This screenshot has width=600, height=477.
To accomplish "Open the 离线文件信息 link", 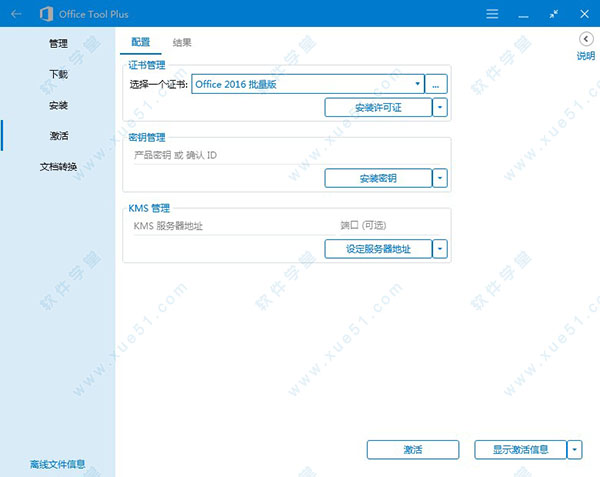I will click(57, 464).
